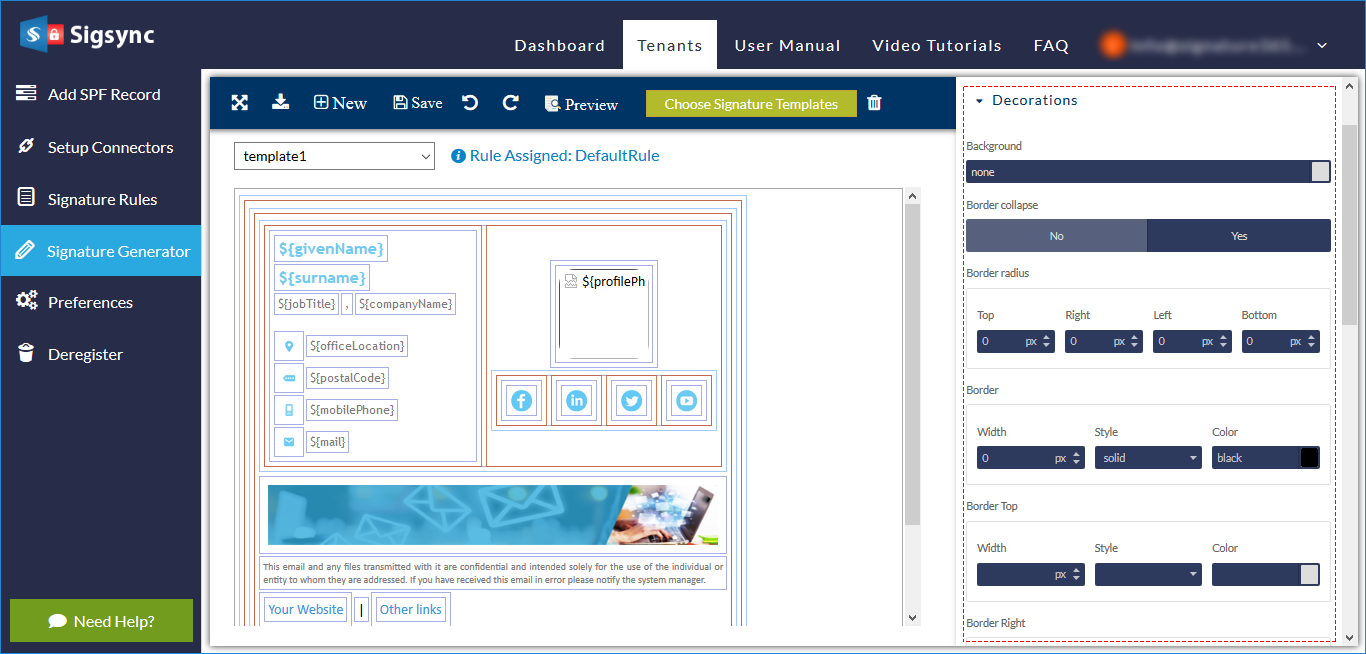Click Choose Signature Templates button
The width and height of the screenshot is (1366, 654).
(751, 104)
